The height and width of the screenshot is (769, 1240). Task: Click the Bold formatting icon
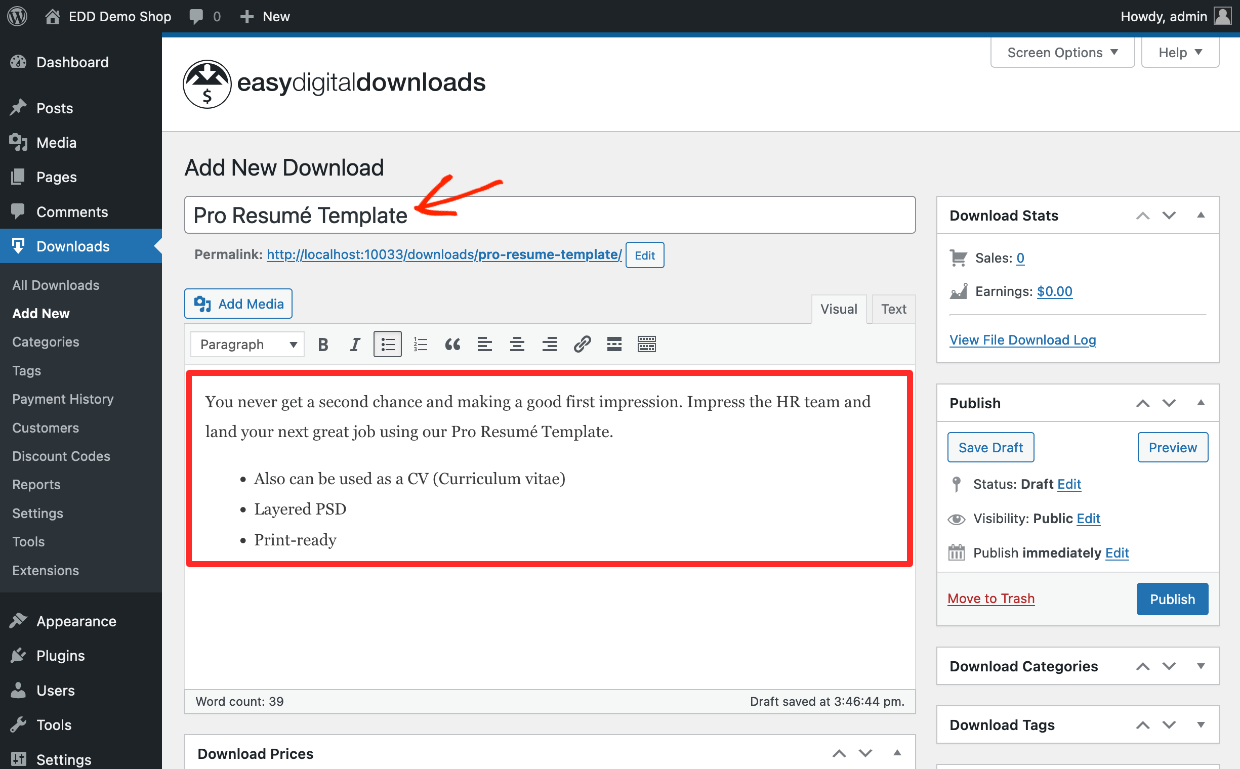323,345
